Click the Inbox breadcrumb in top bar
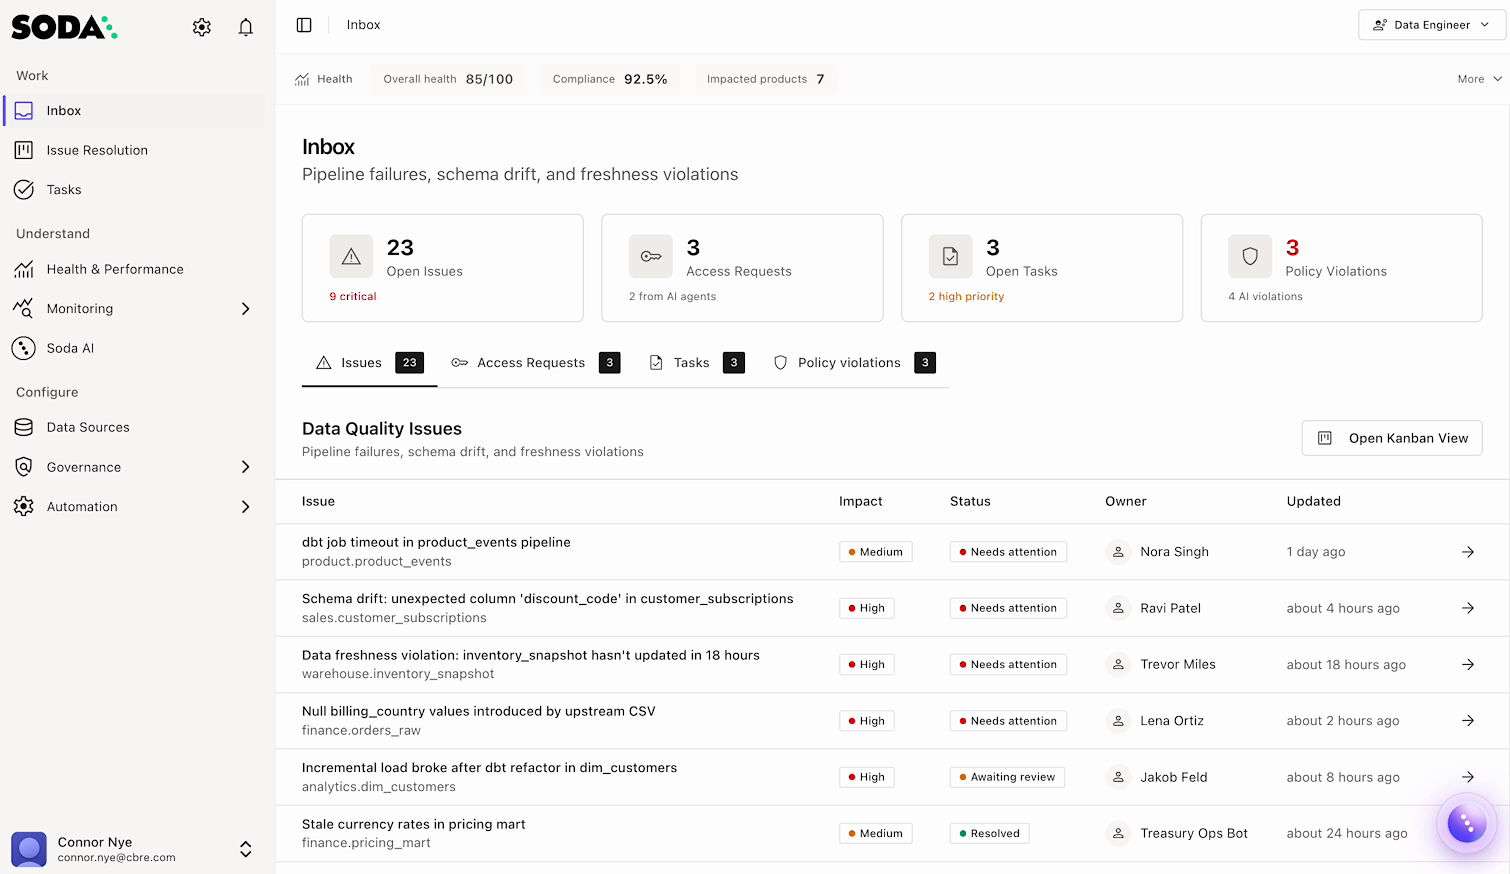The width and height of the screenshot is (1510, 874). coord(363,25)
